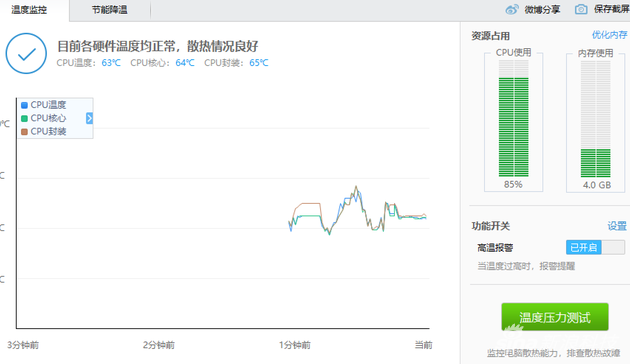Click the 3分钟前 axis label
Viewport: 630px width, 364px height.
[x=23, y=345]
